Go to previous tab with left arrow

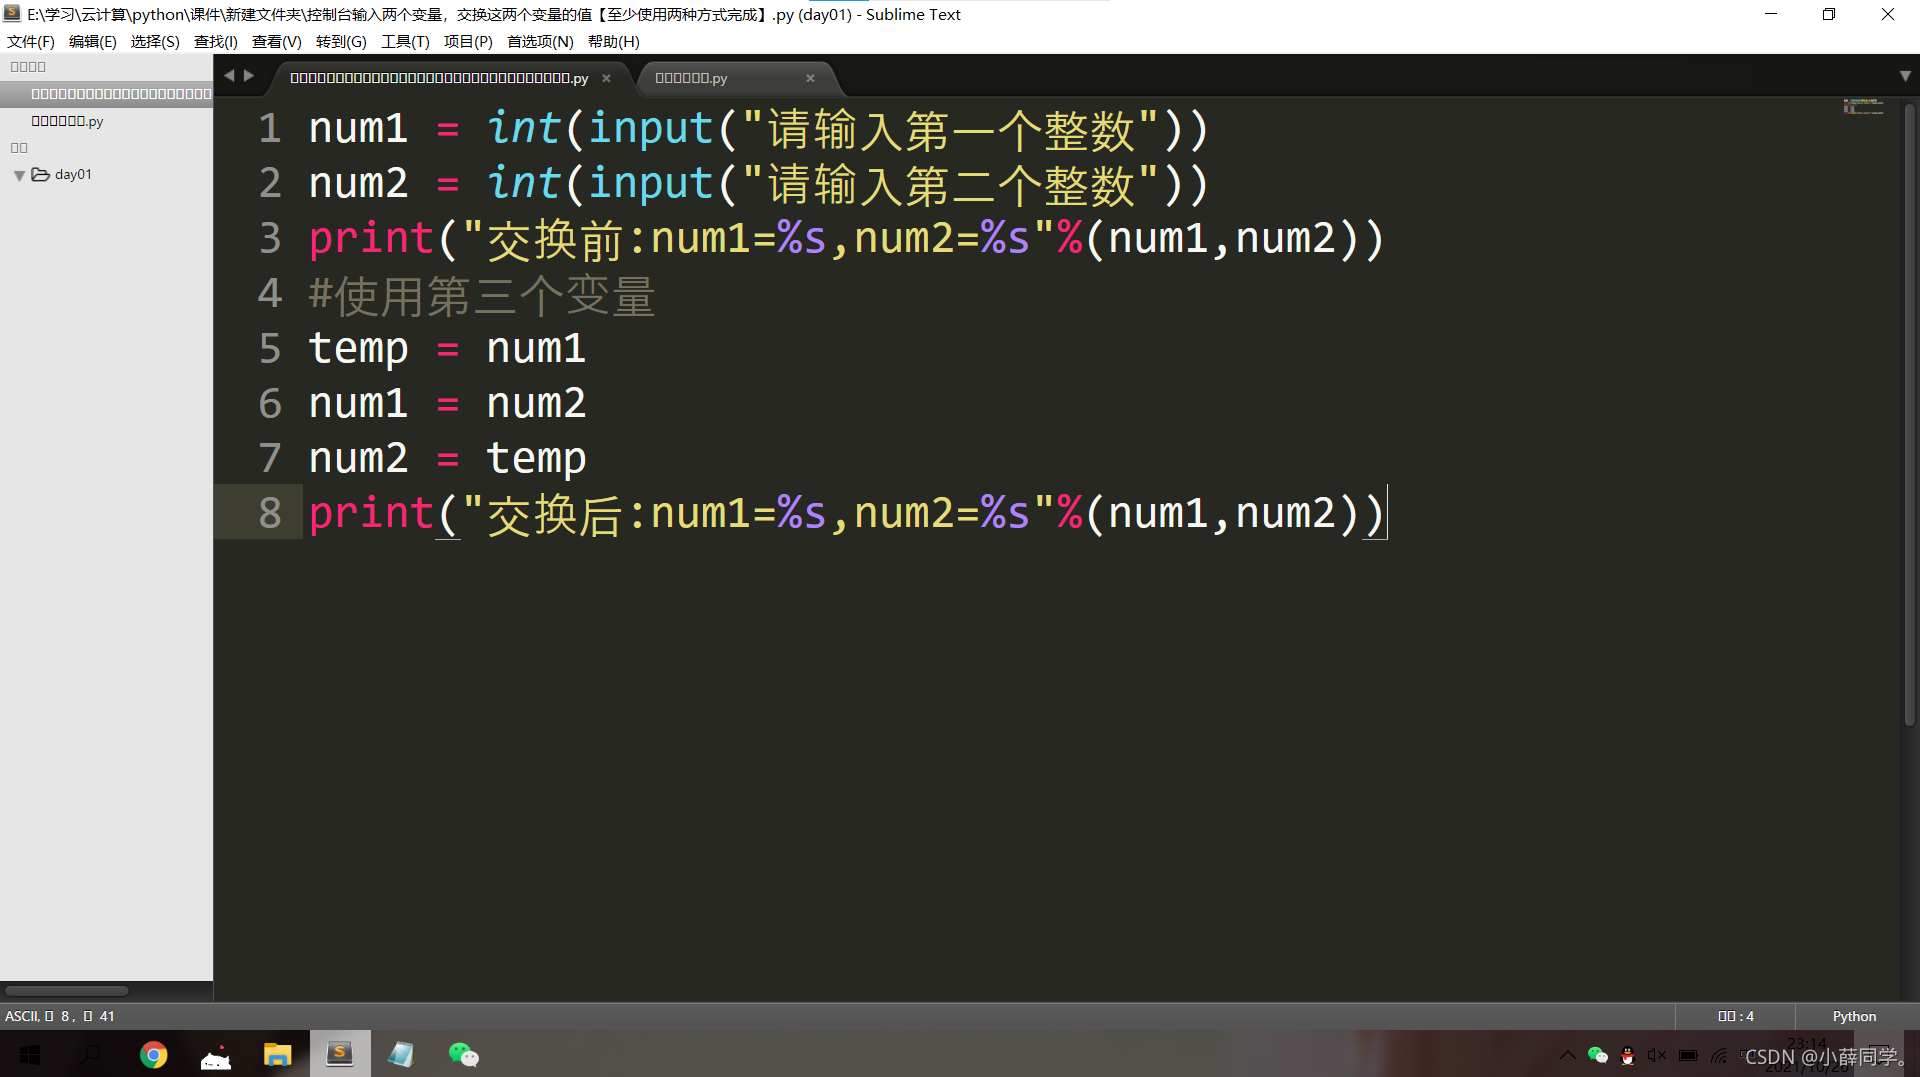click(x=229, y=76)
